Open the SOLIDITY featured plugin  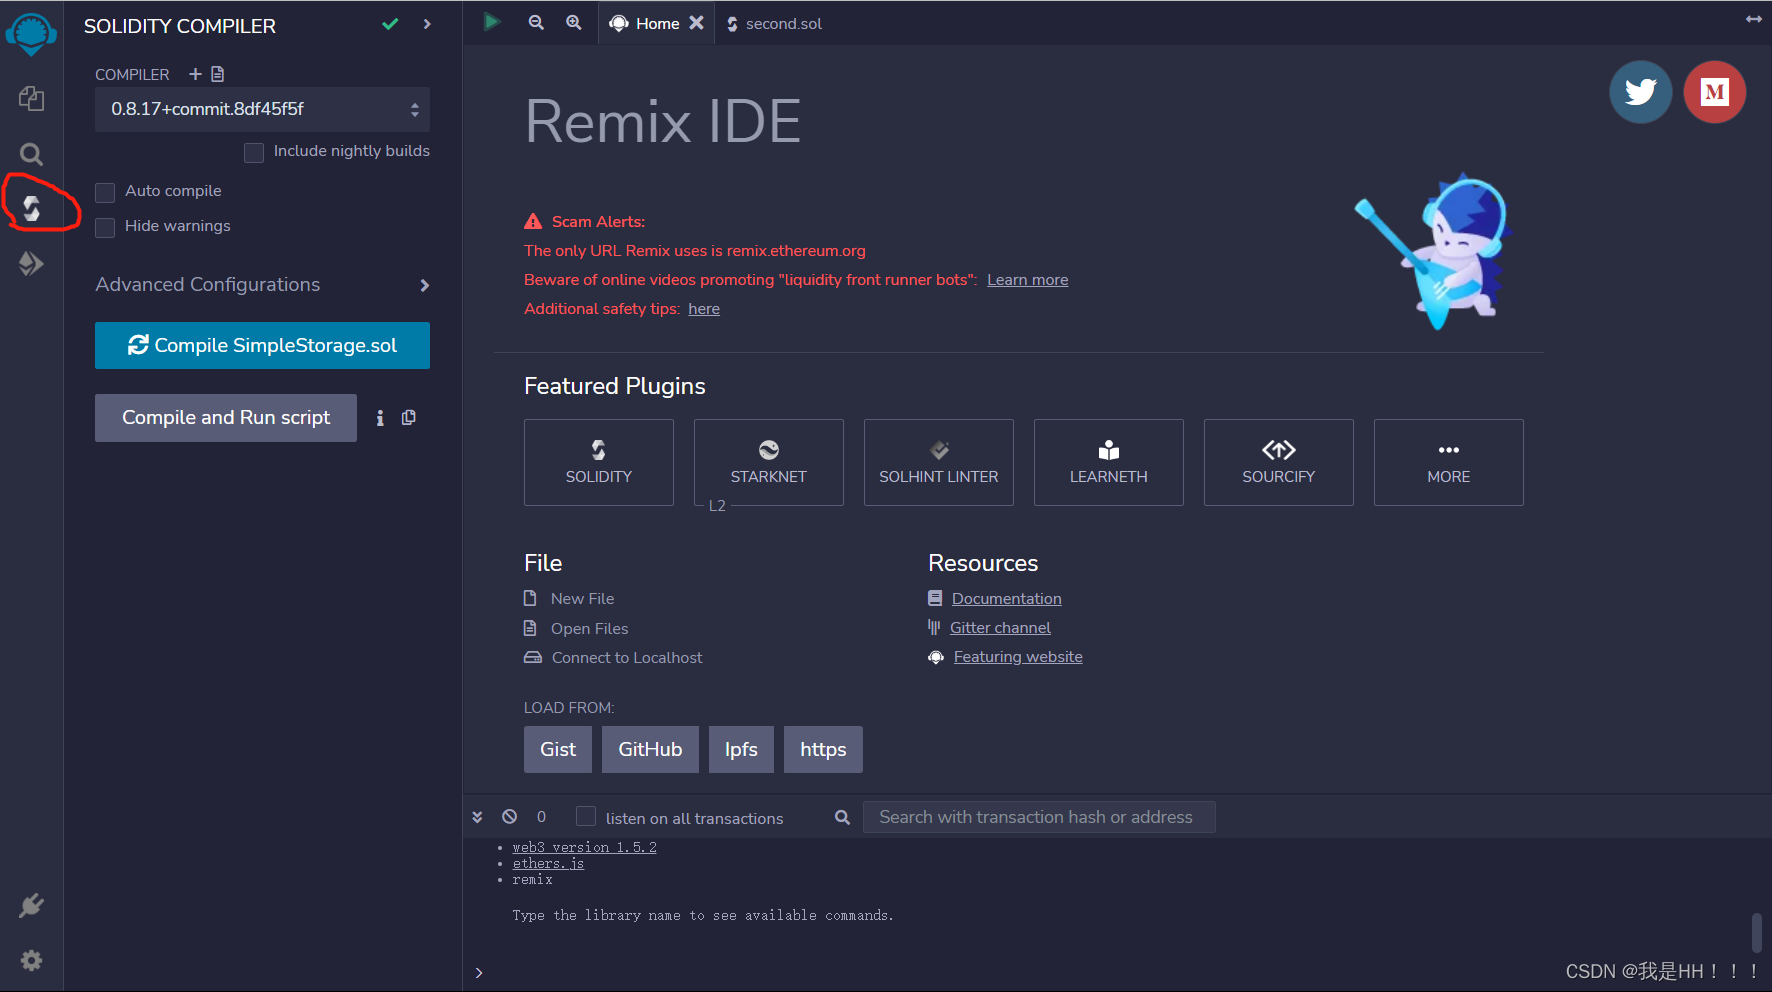click(599, 462)
